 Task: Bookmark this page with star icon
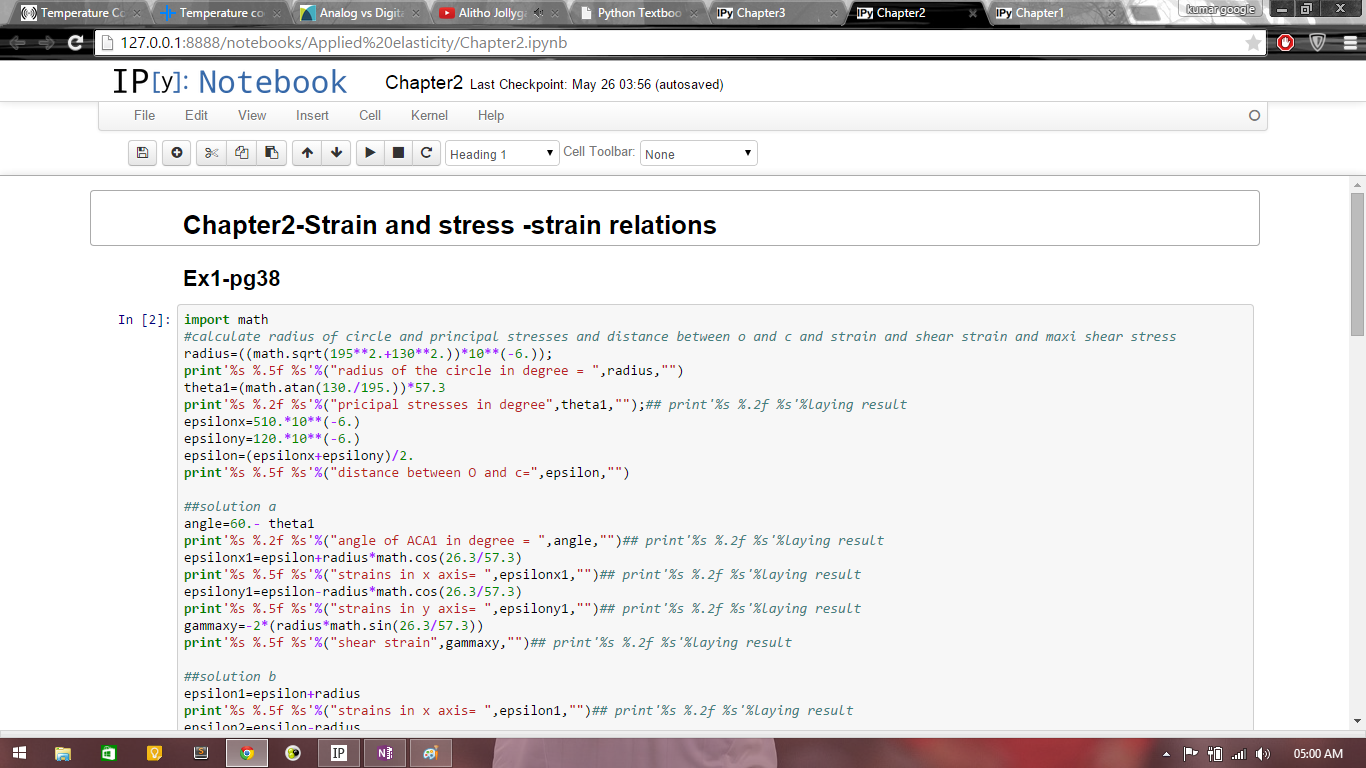[1253, 43]
